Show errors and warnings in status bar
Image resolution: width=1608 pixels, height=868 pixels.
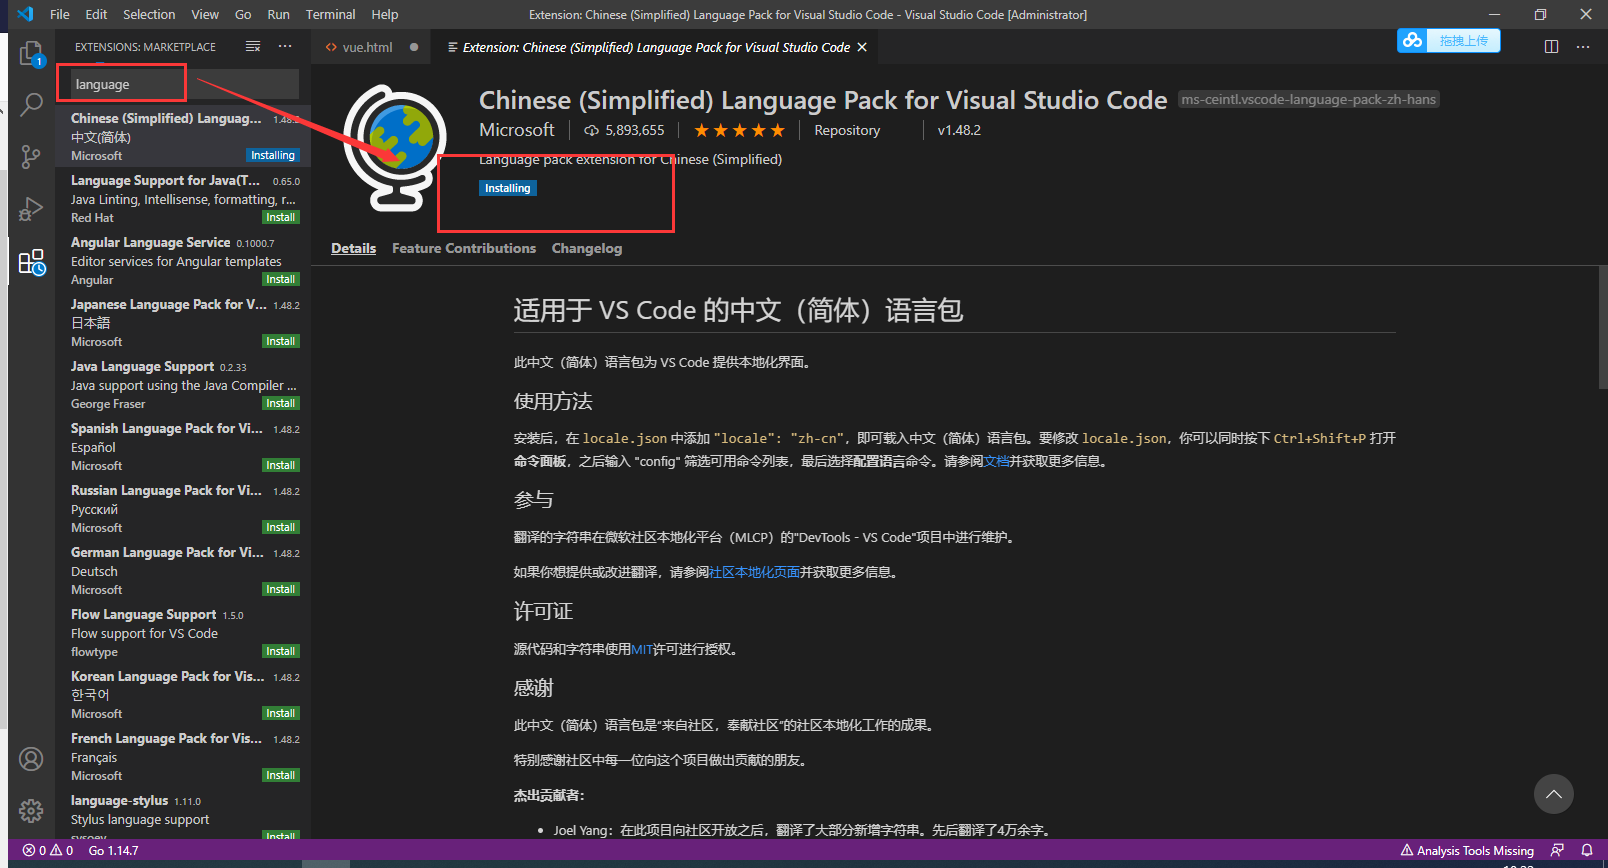(48, 851)
